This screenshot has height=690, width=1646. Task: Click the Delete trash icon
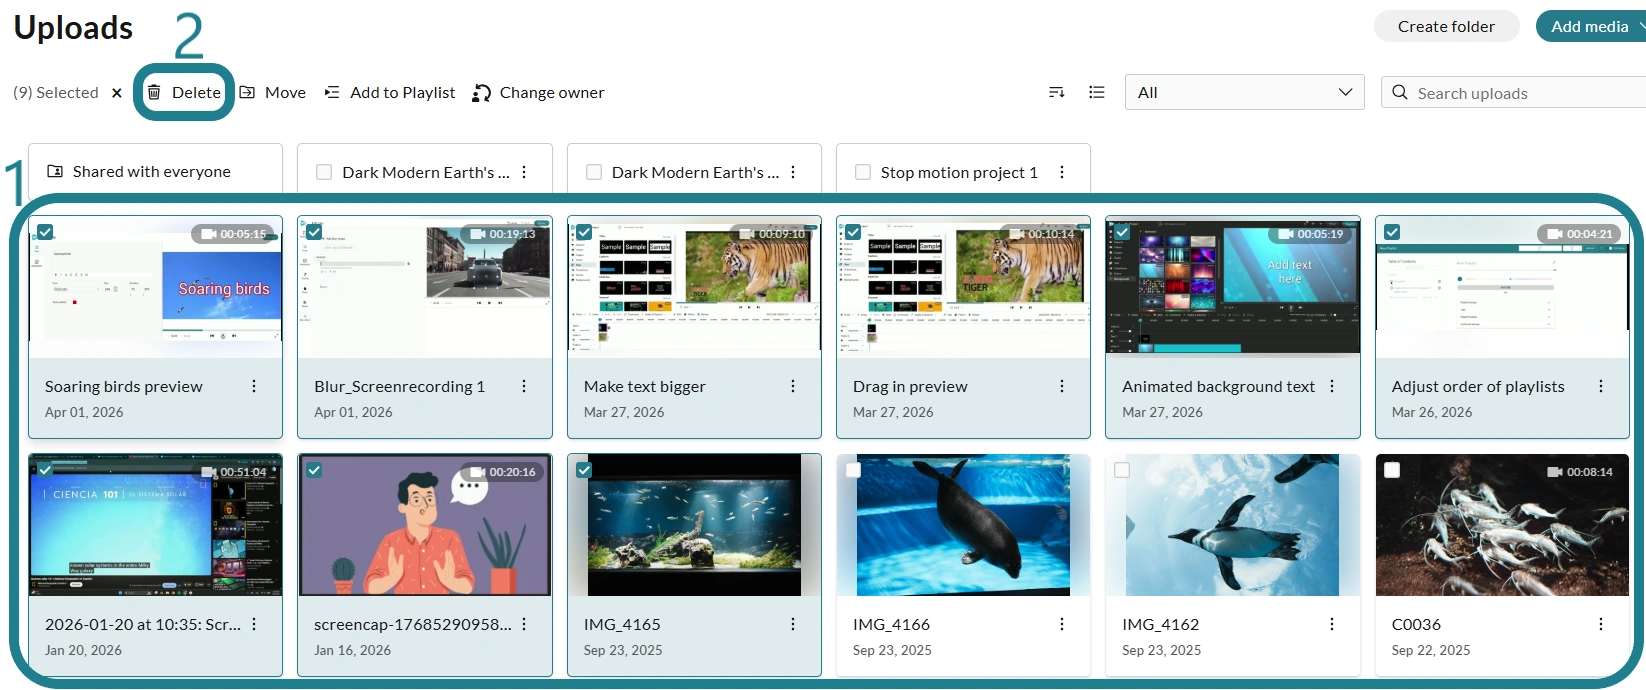point(154,92)
